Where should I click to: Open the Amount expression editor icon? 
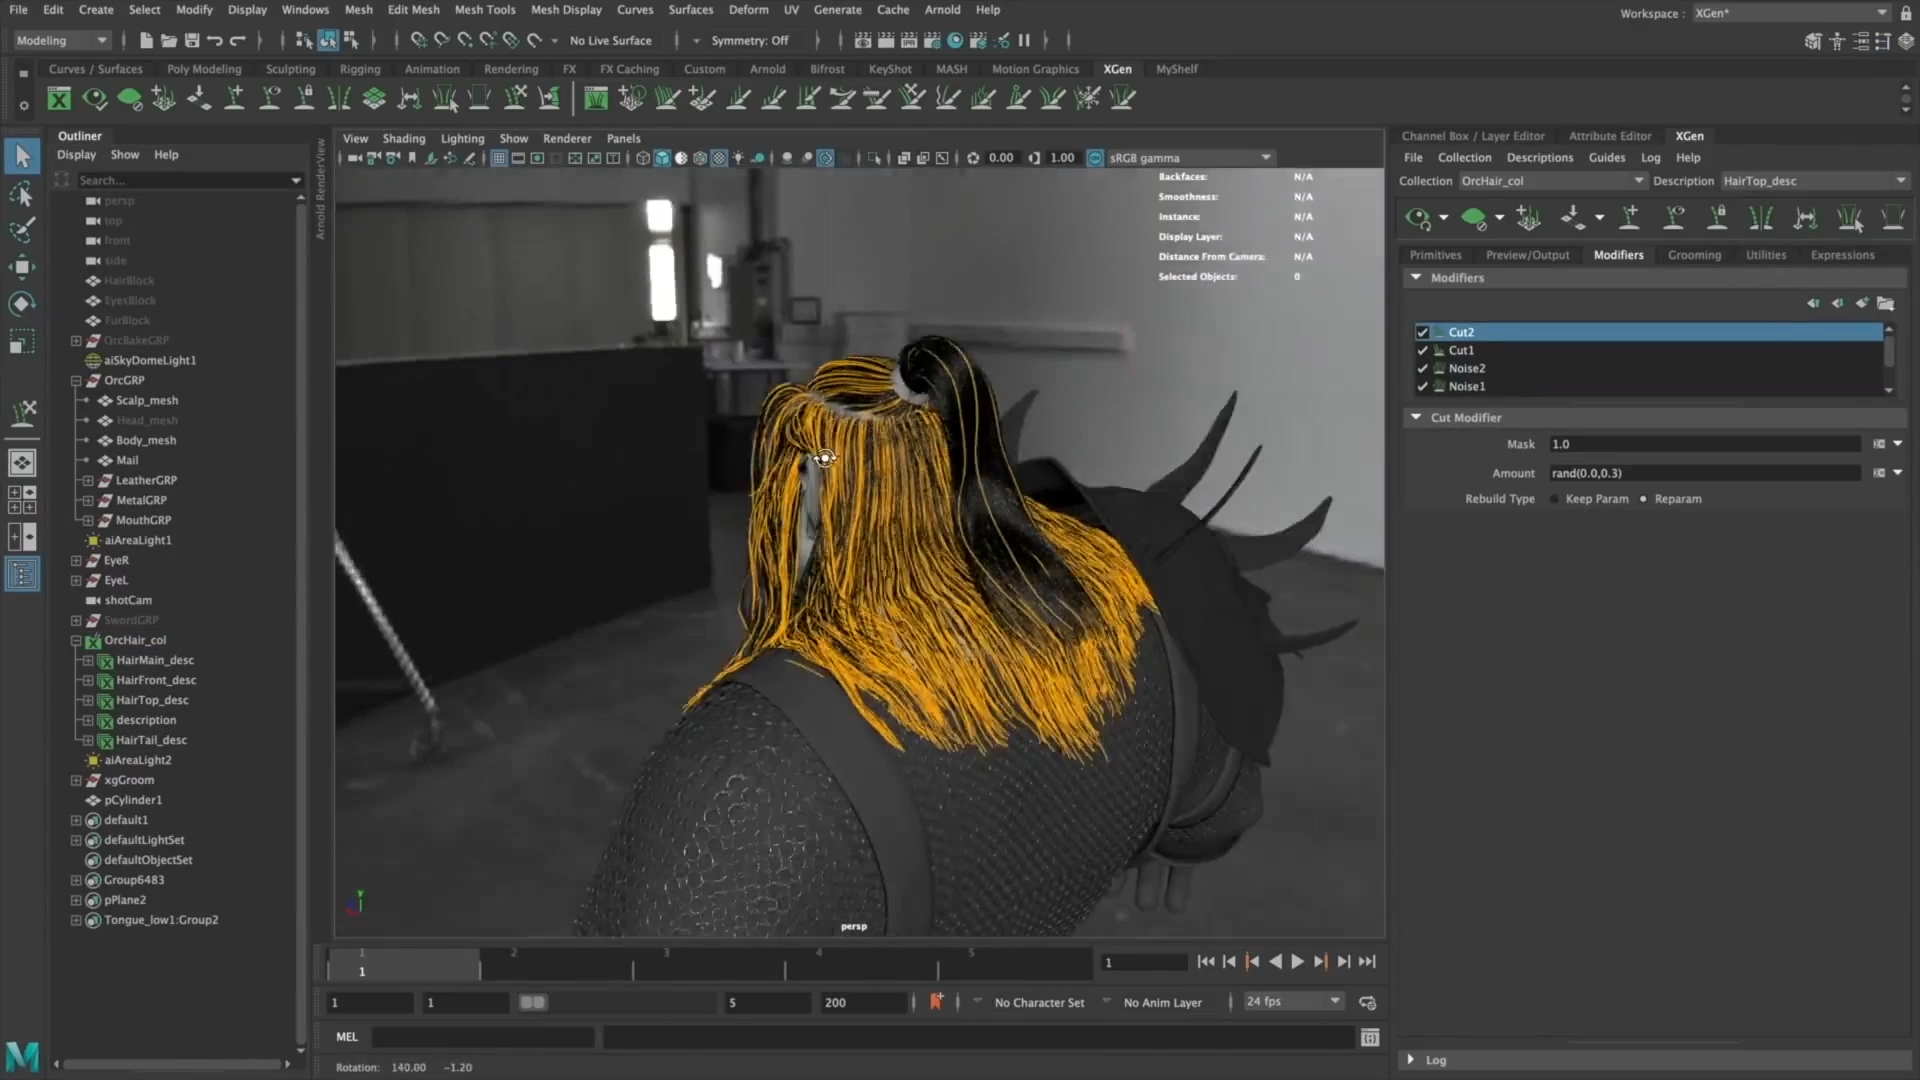point(1879,473)
